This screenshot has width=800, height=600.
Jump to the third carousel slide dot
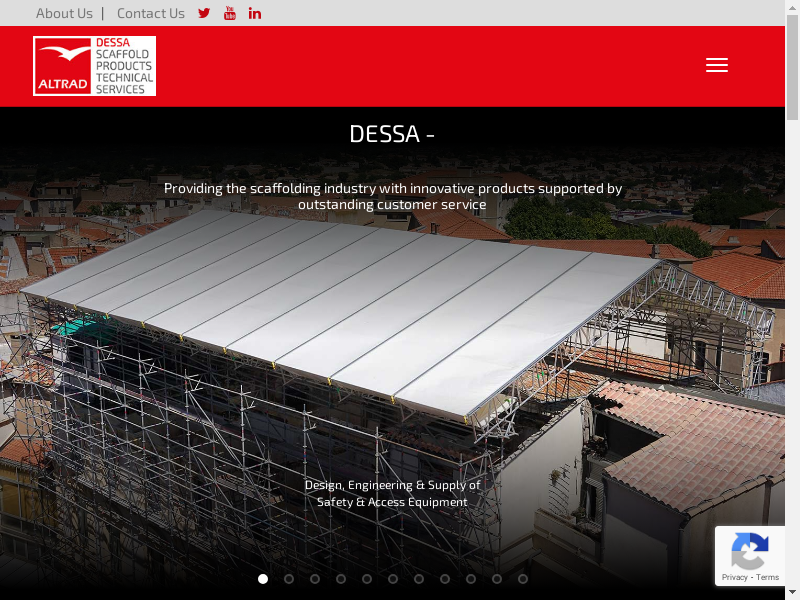pos(315,578)
